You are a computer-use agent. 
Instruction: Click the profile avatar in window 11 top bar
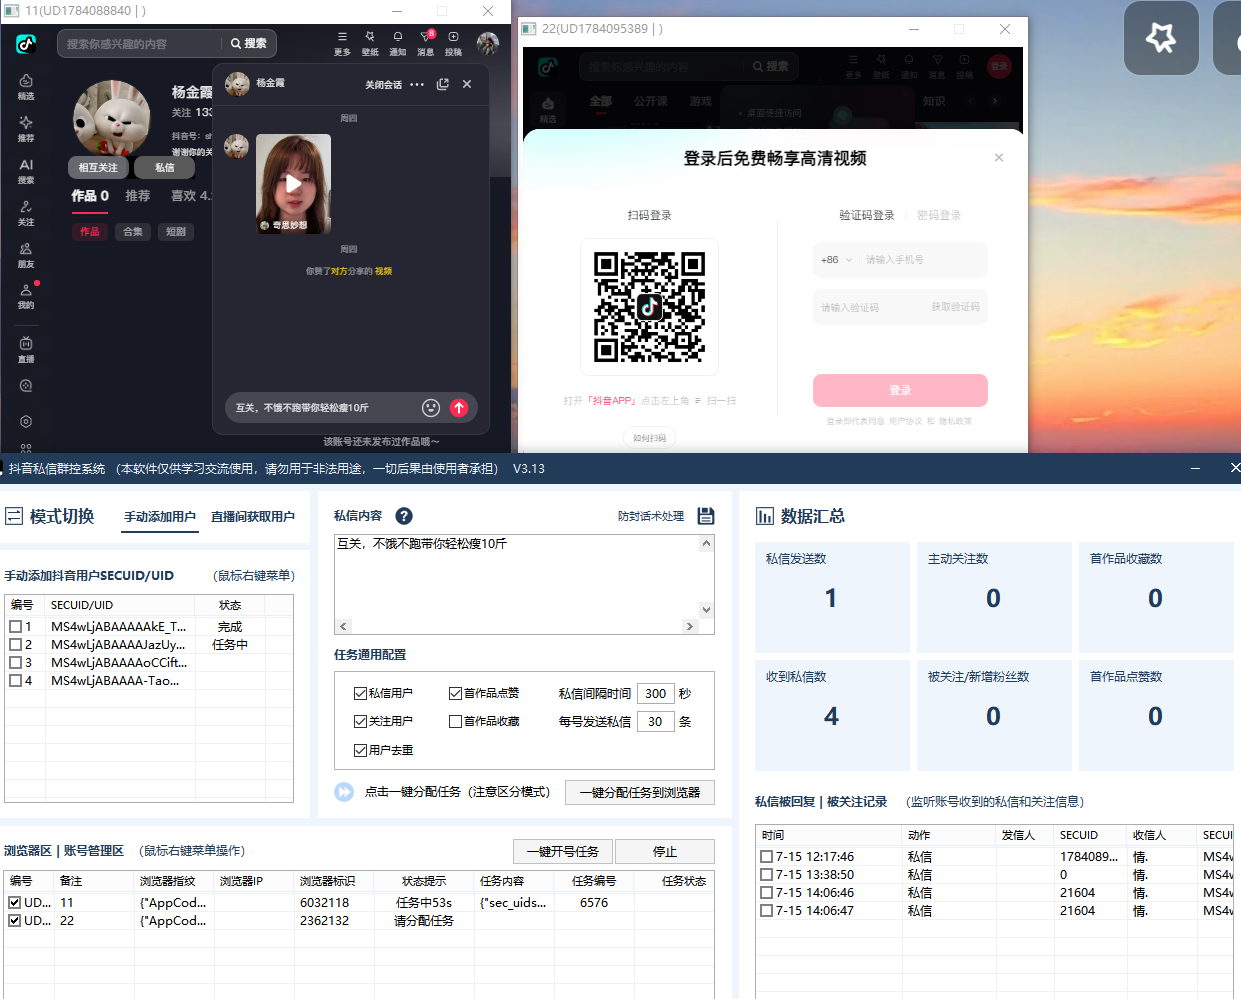(488, 43)
